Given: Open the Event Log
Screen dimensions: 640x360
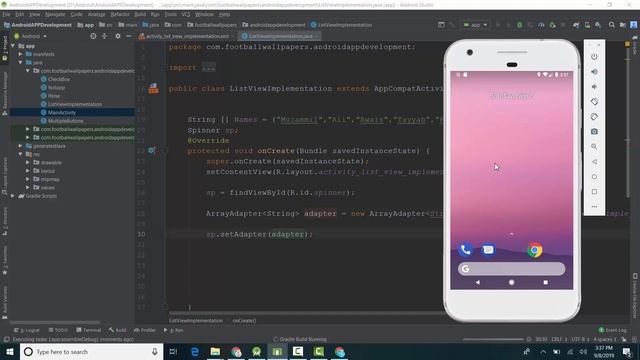Looking at the screenshot, I should 612,330.
